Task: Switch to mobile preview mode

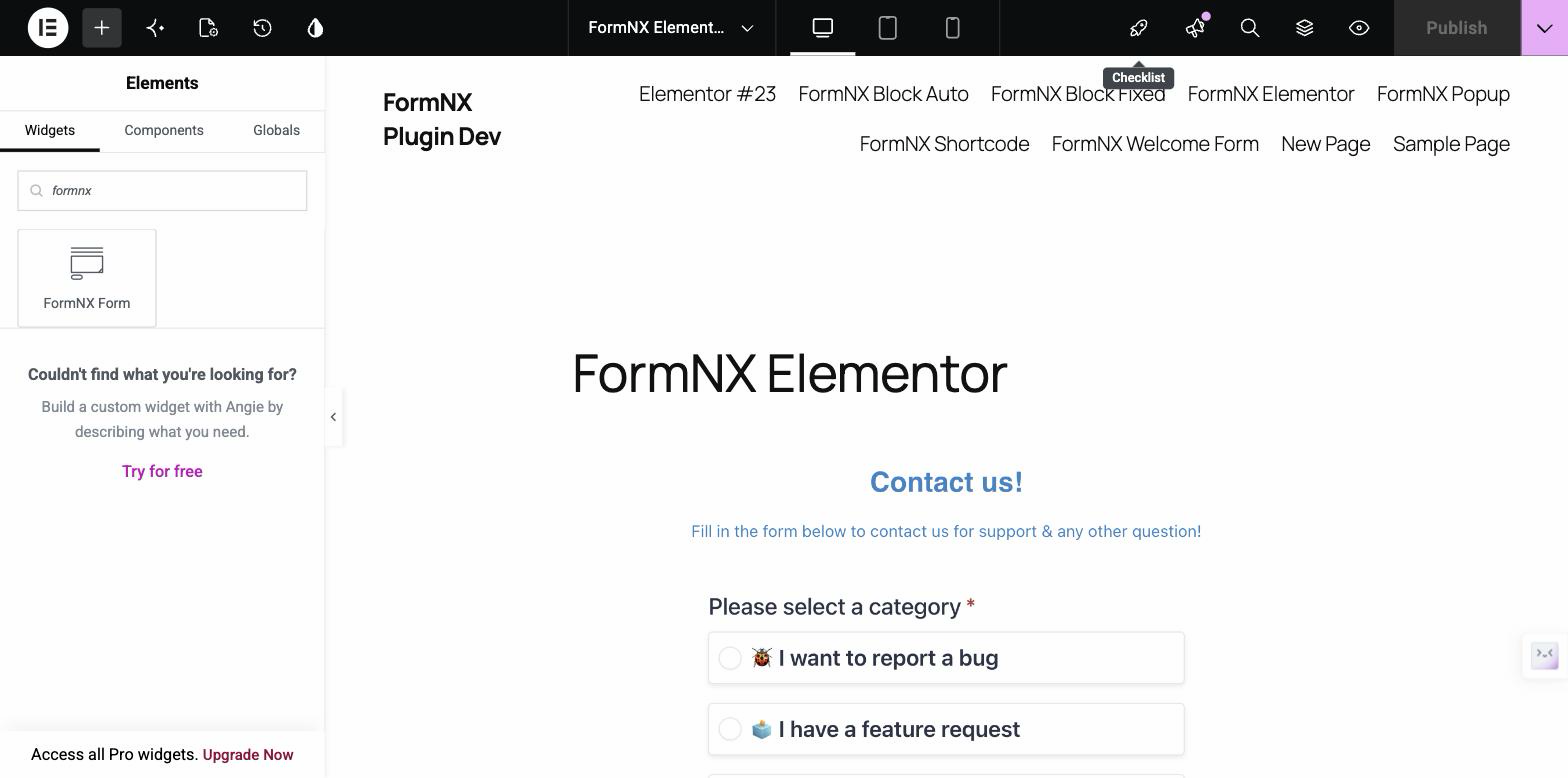Action: coord(952,28)
